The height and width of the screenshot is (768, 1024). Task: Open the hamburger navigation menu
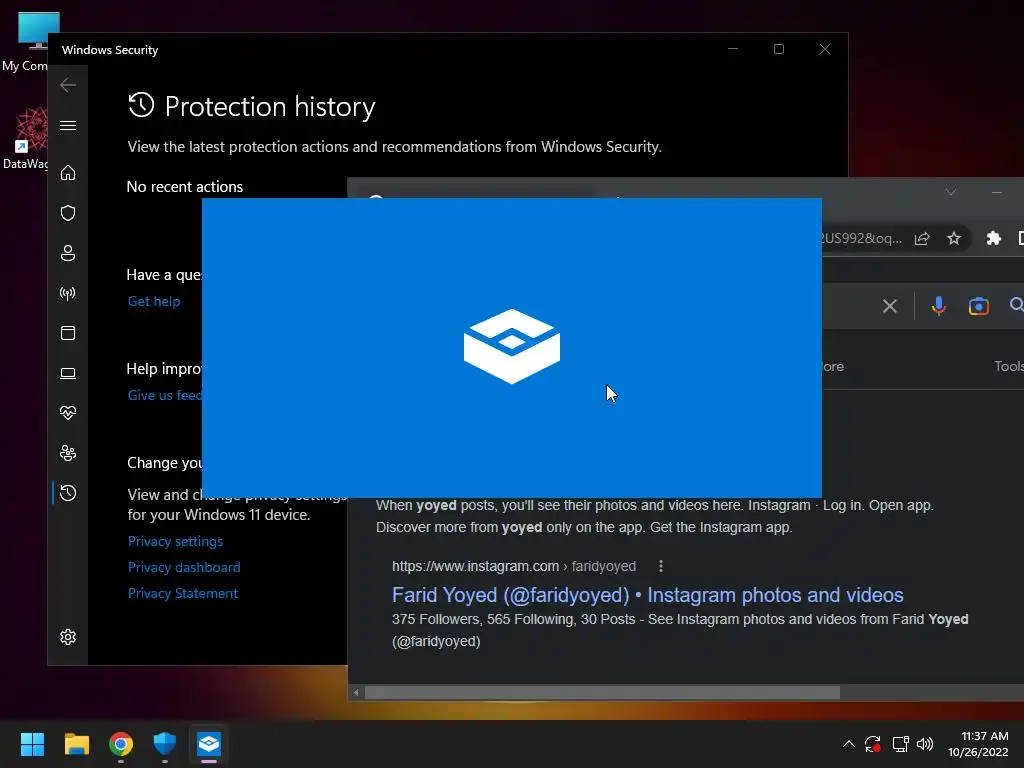point(68,125)
